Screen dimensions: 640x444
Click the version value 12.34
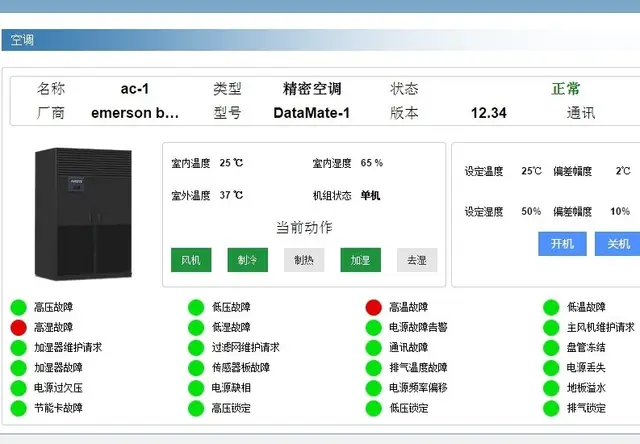[x=489, y=113]
